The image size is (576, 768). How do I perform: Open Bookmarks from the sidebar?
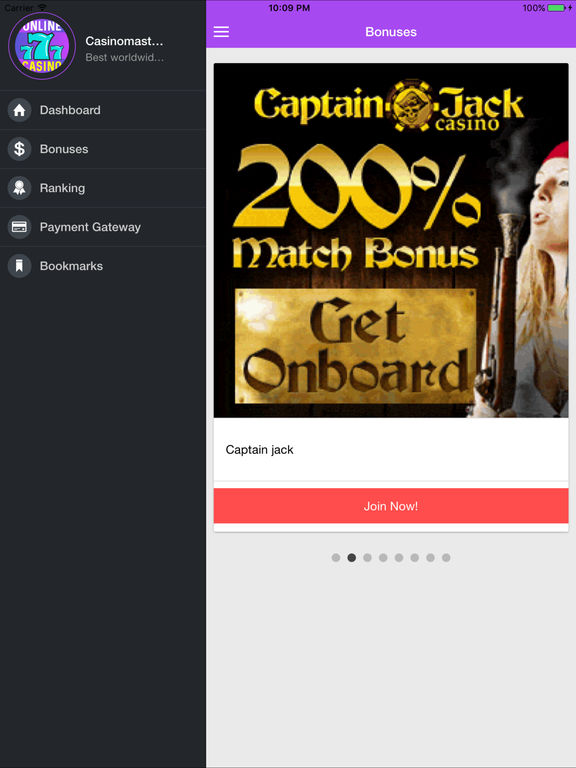click(71, 266)
